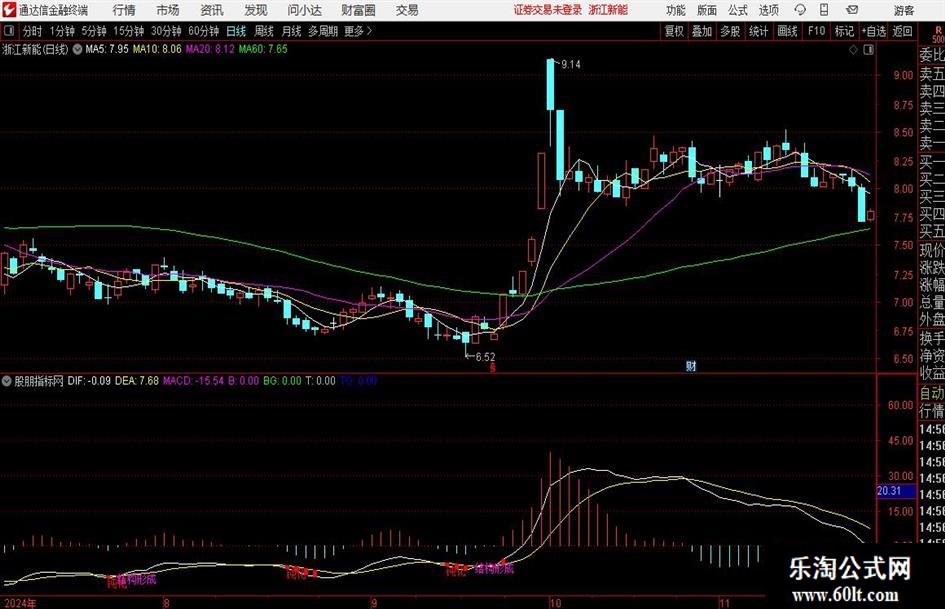Click the 画线 drawing button
The image size is (945, 609).
[x=788, y=31]
